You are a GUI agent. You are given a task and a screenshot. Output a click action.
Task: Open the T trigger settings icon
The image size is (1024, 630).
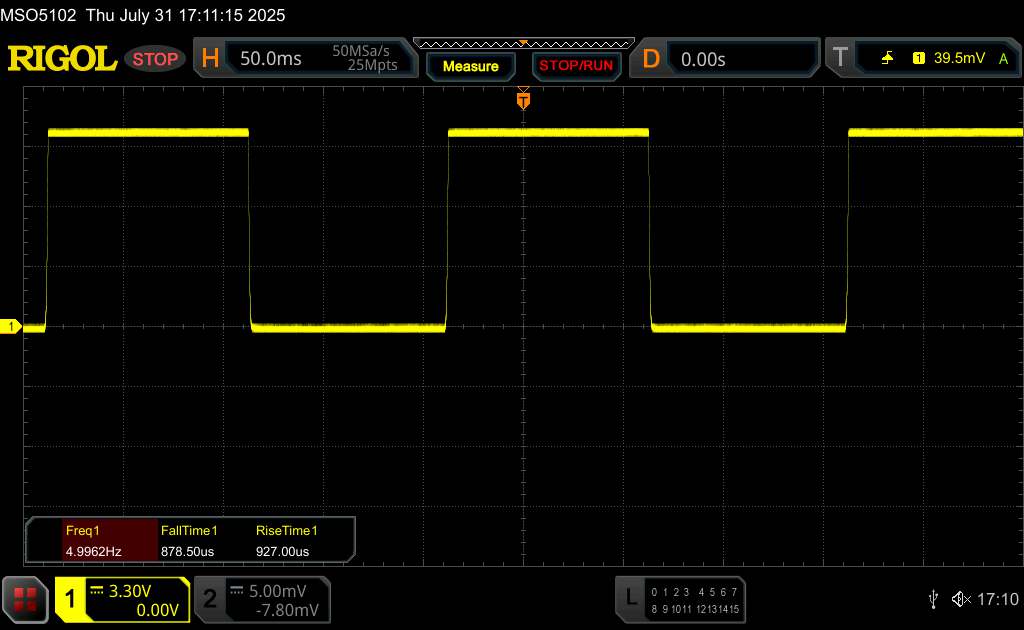click(x=839, y=59)
